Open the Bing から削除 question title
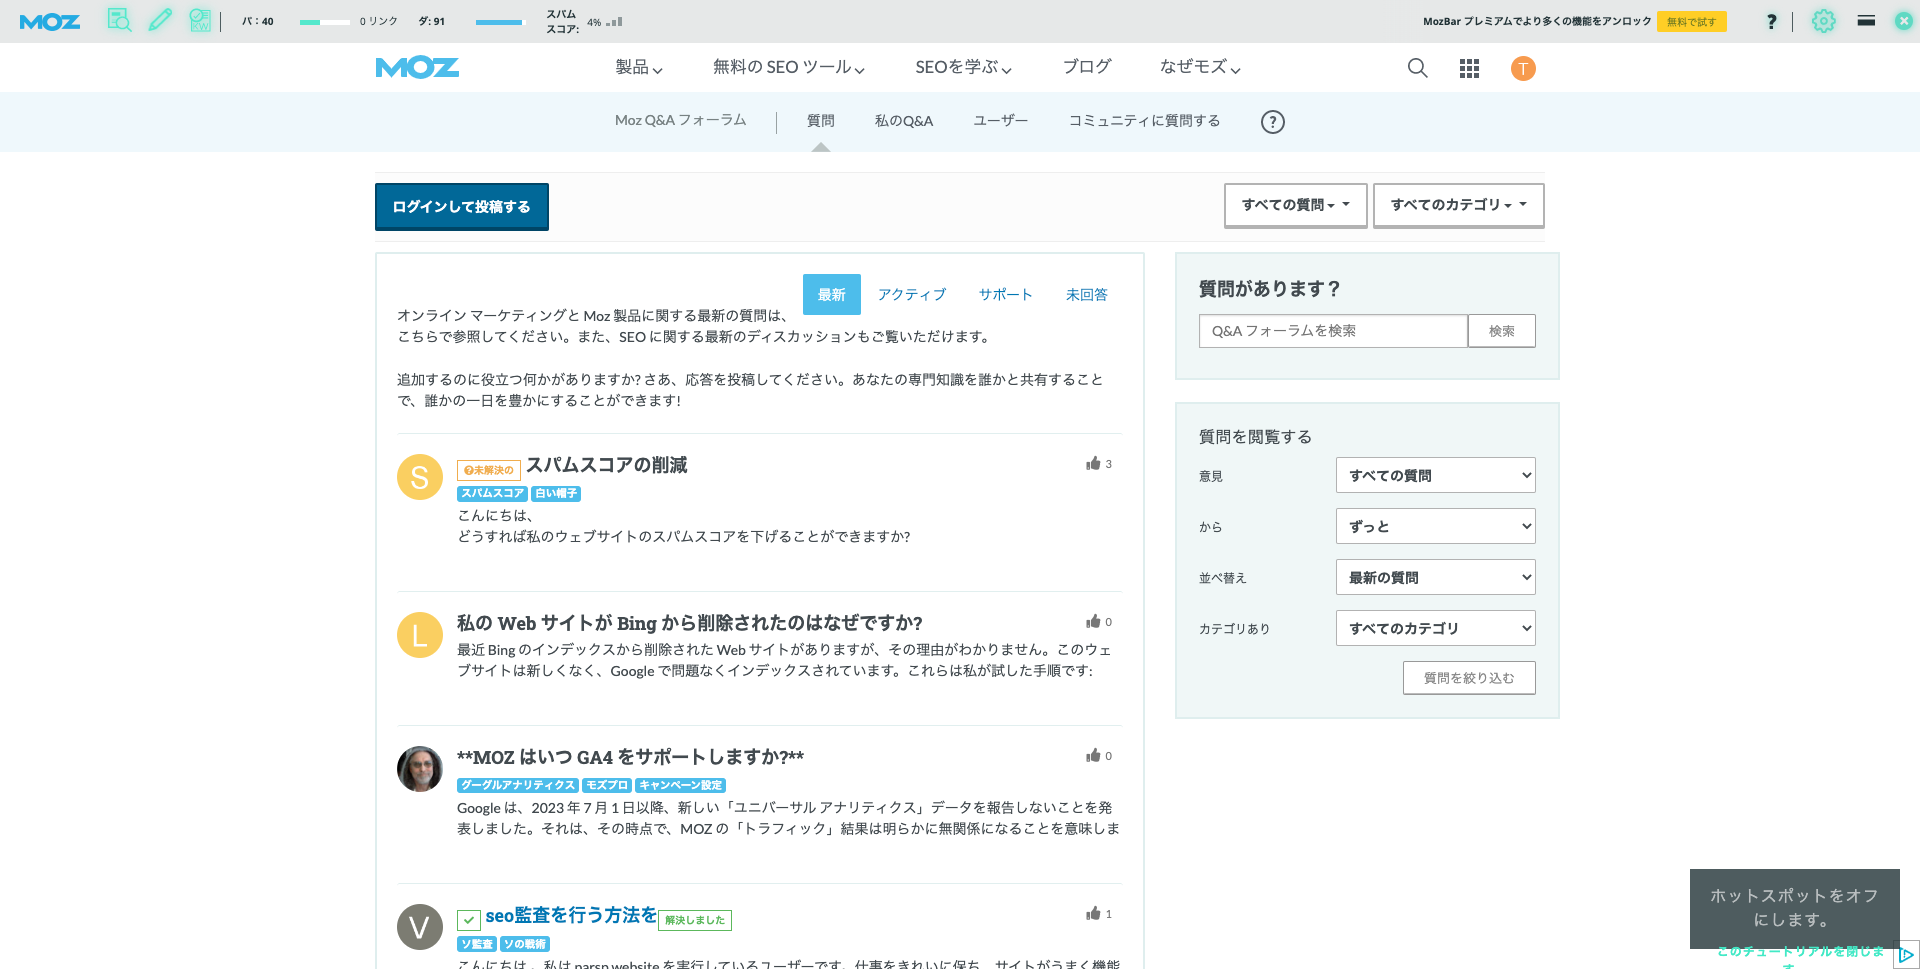Image resolution: width=1920 pixels, height=969 pixels. point(690,623)
